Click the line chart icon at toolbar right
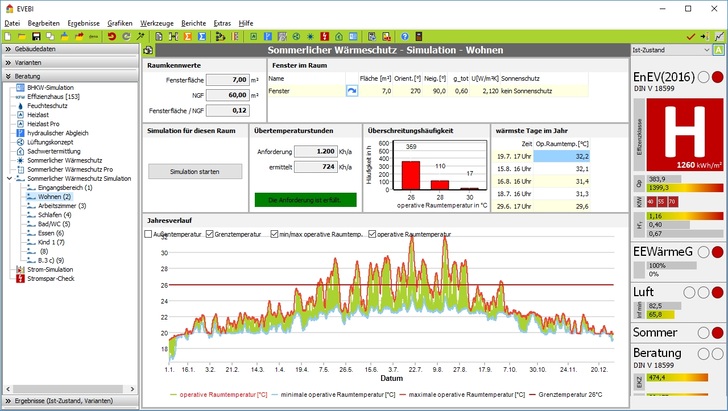 718,36
